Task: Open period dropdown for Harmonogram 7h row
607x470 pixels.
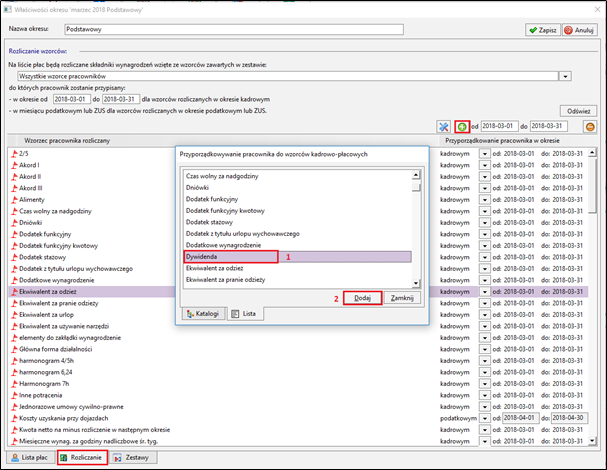Action: point(484,384)
